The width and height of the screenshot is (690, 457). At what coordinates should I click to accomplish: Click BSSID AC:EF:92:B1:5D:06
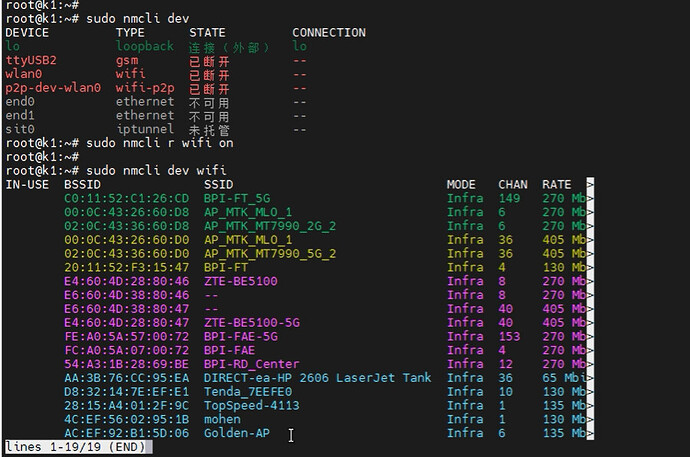click(127, 433)
